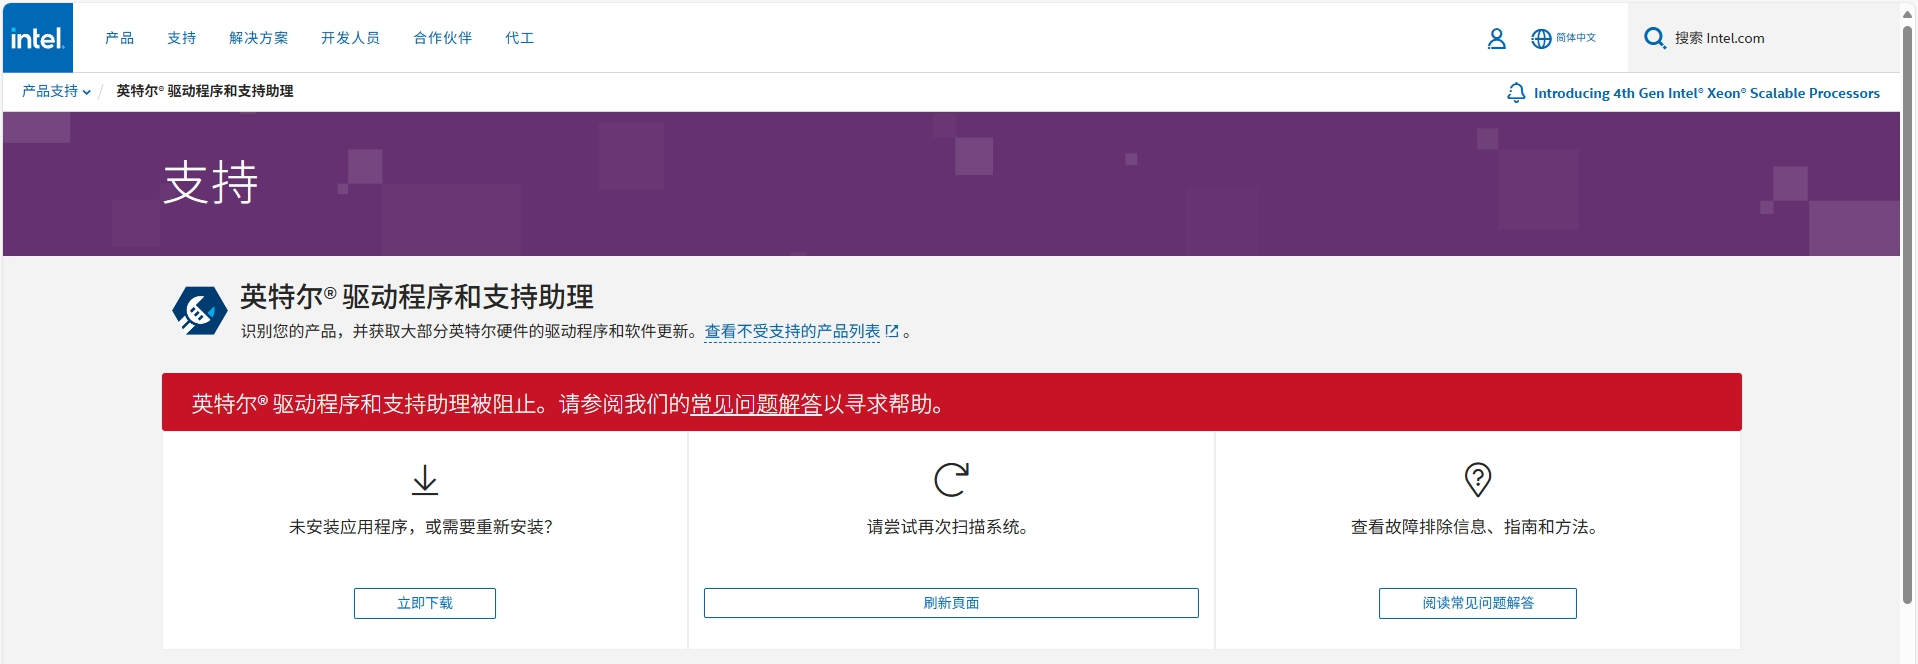1918x664 pixels.
Task: Open the 解决方案 menu
Action: 258,38
